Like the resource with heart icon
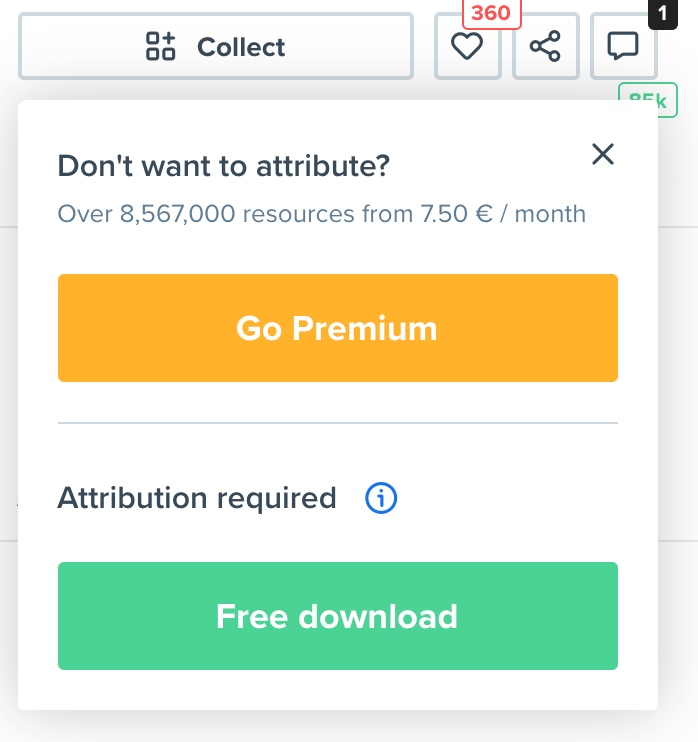 [x=467, y=46]
